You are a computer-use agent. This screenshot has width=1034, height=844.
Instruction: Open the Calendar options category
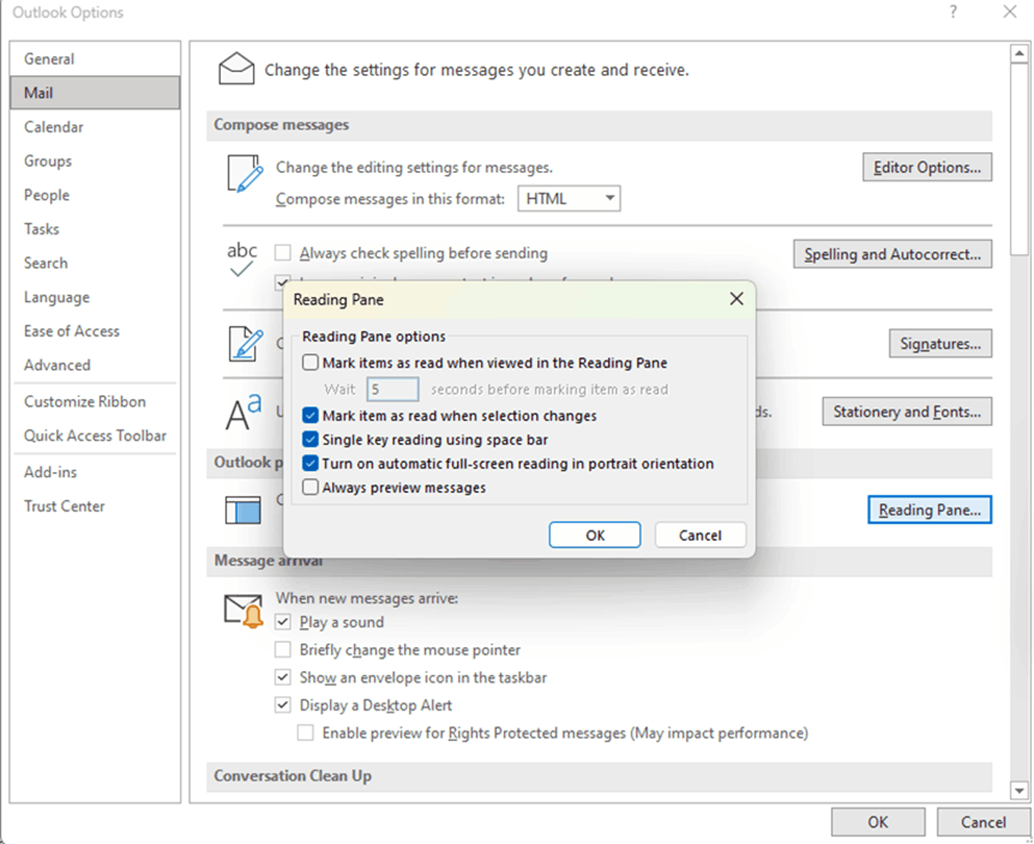(x=95, y=127)
